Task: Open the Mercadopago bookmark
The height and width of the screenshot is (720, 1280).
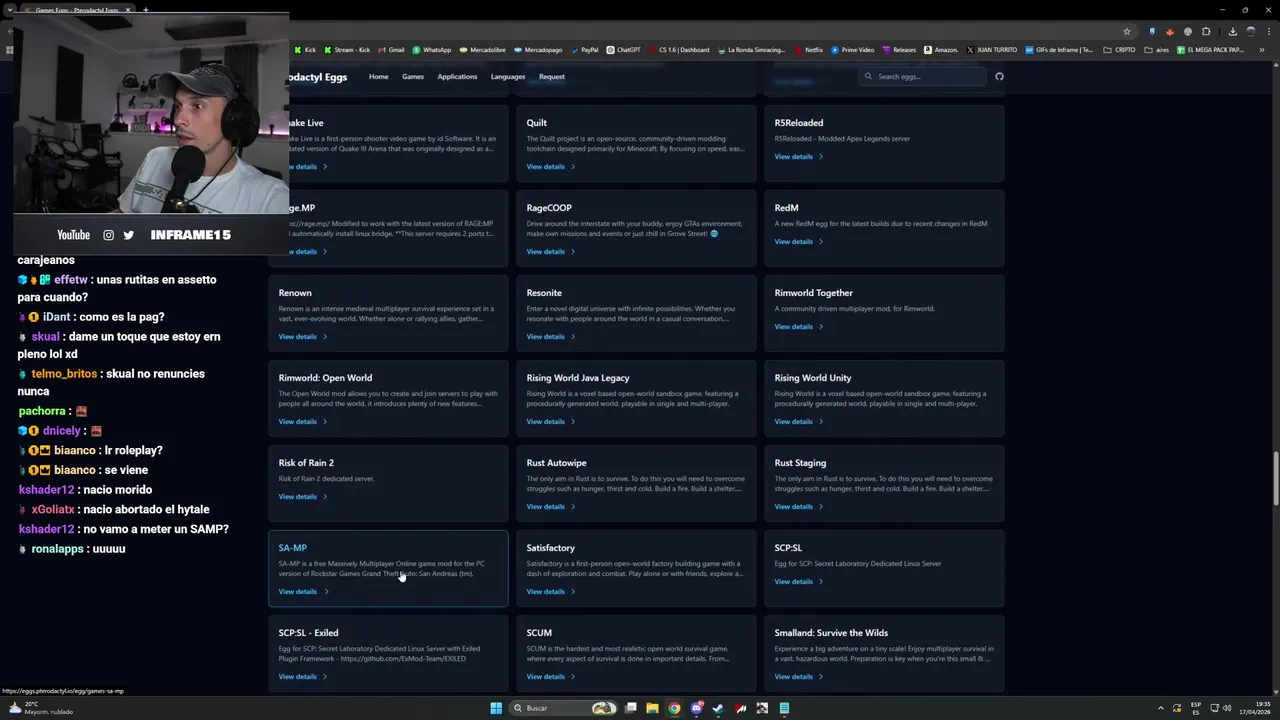Action: click(538, 49)
